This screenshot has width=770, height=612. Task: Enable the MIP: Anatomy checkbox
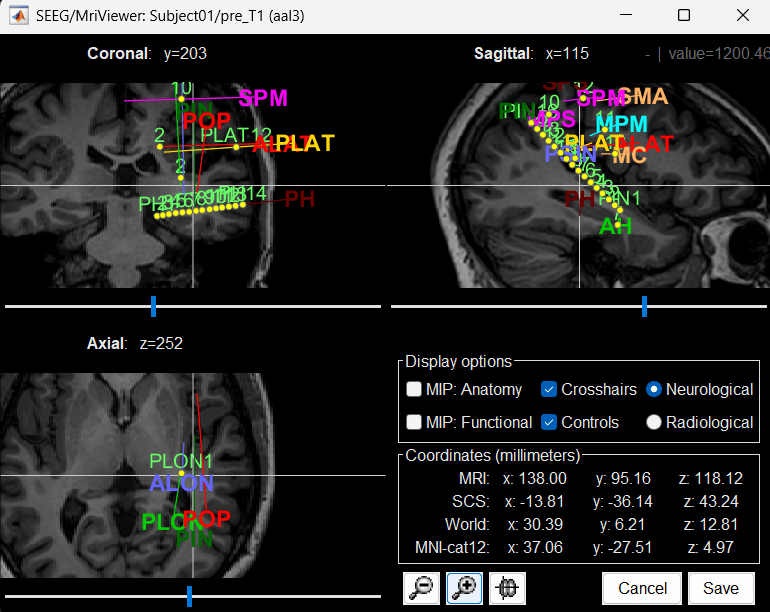click(x=414, y=389)
